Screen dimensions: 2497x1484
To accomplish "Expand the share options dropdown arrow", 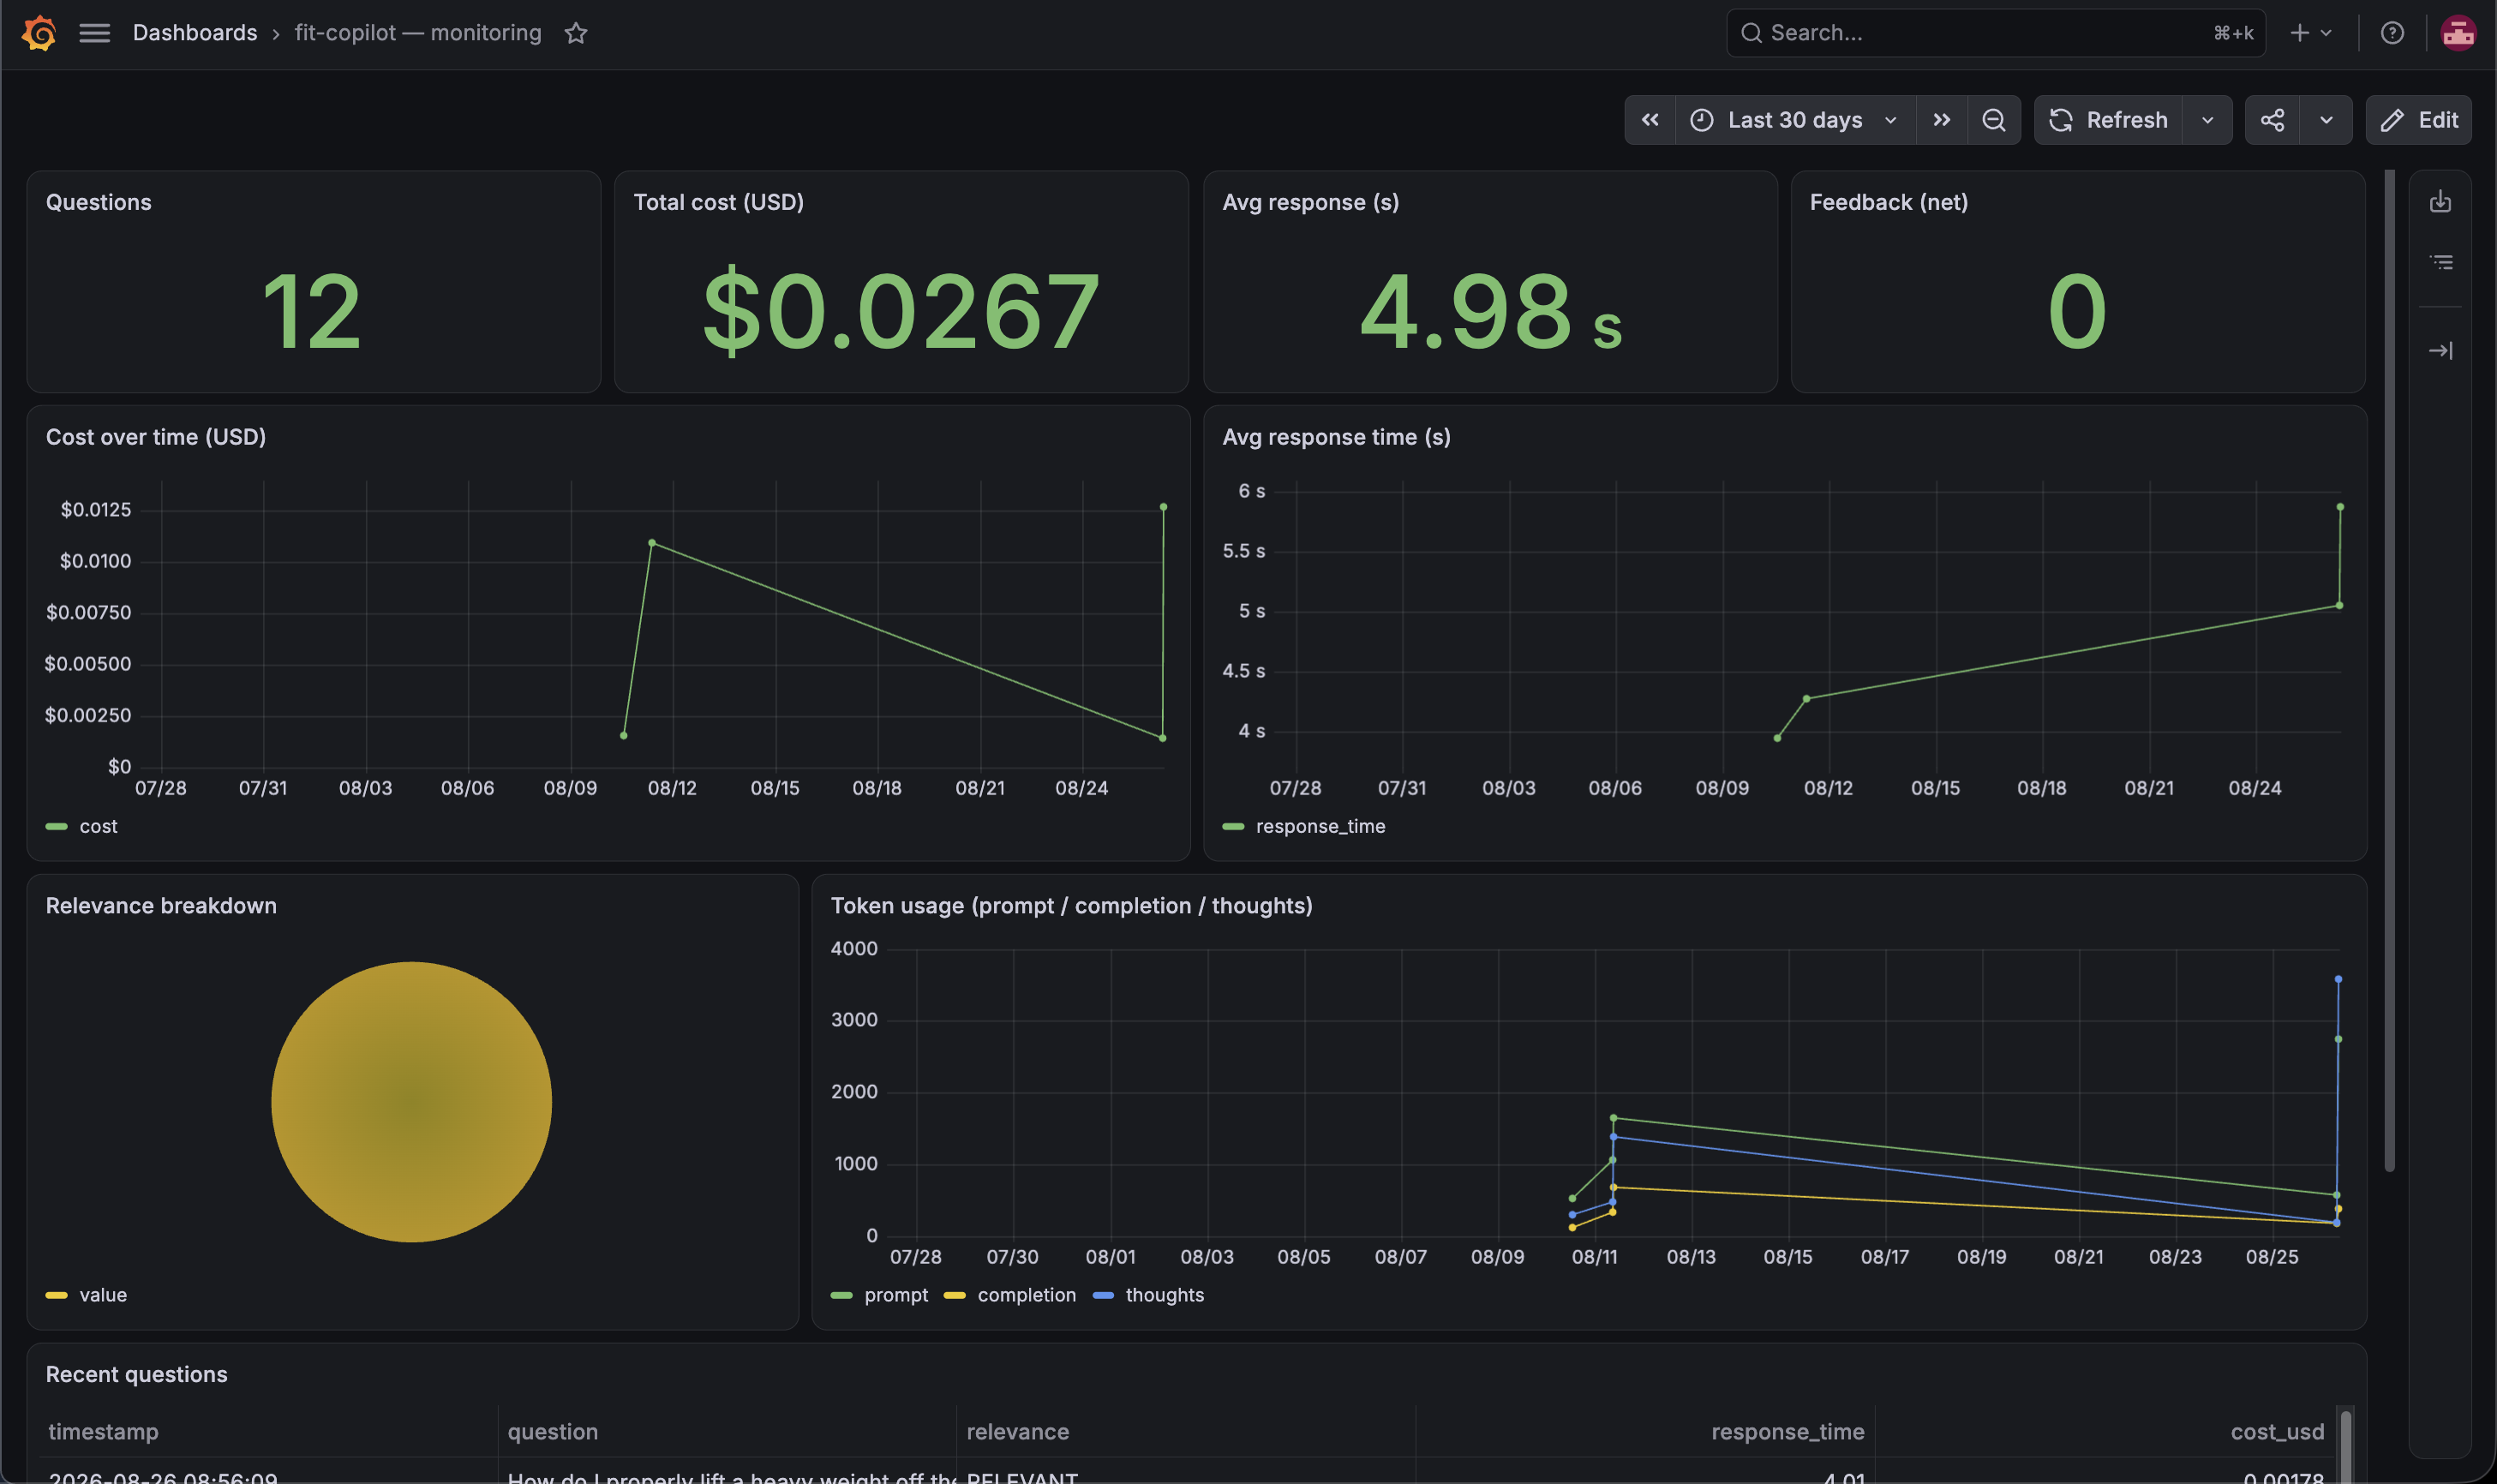I will point(2326,120).
